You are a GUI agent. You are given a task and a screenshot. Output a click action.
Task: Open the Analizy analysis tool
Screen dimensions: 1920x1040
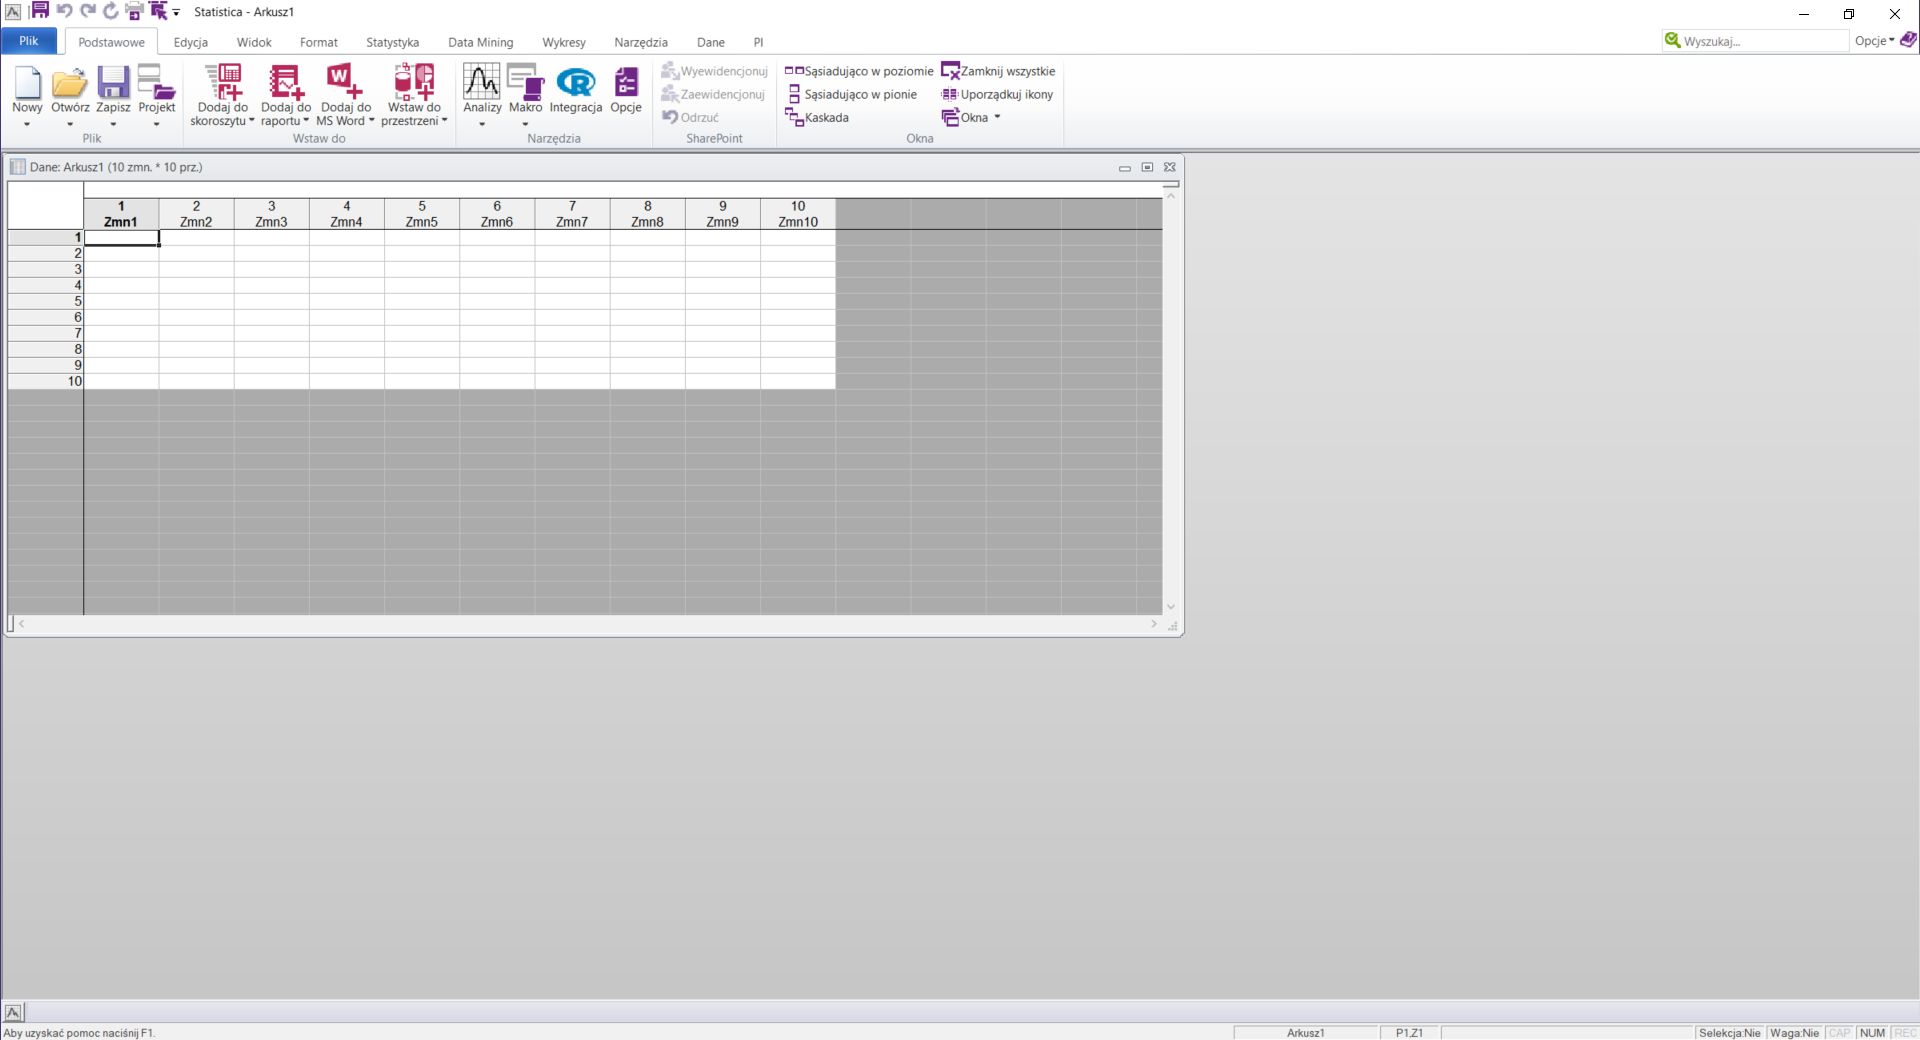(481, 84)
